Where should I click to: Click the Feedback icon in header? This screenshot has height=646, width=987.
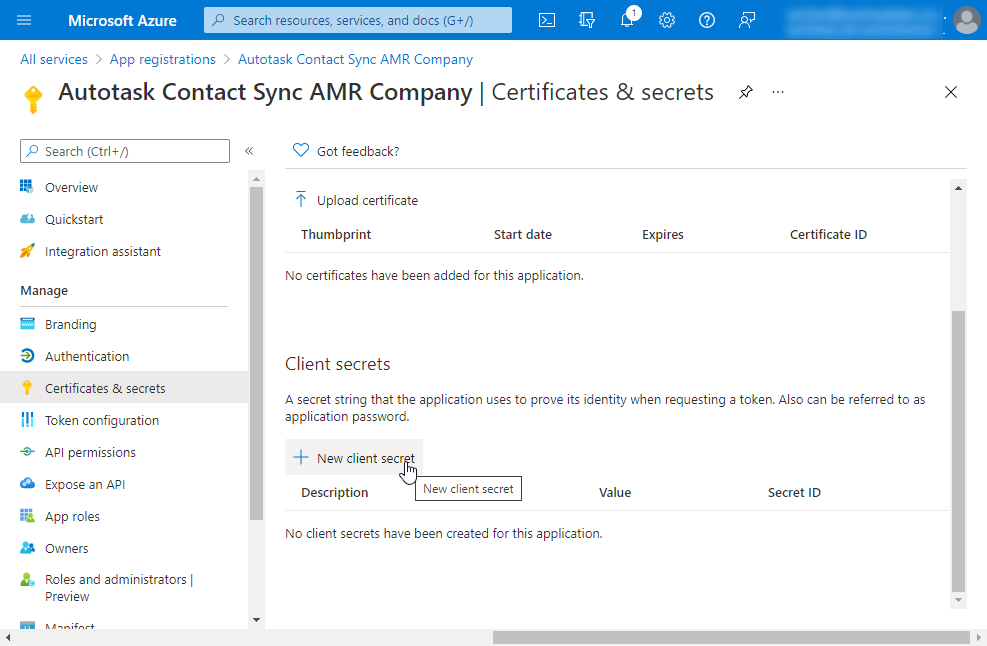point(747,20)
